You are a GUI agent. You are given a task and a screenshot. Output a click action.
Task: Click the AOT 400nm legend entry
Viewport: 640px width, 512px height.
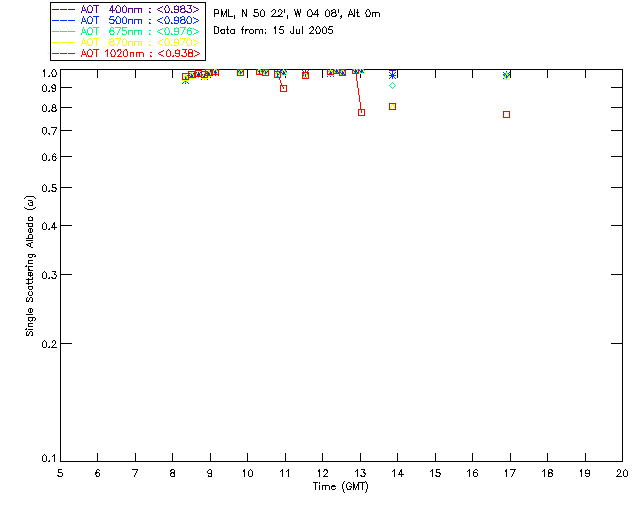pyautogui.click(x=126, y=9)
